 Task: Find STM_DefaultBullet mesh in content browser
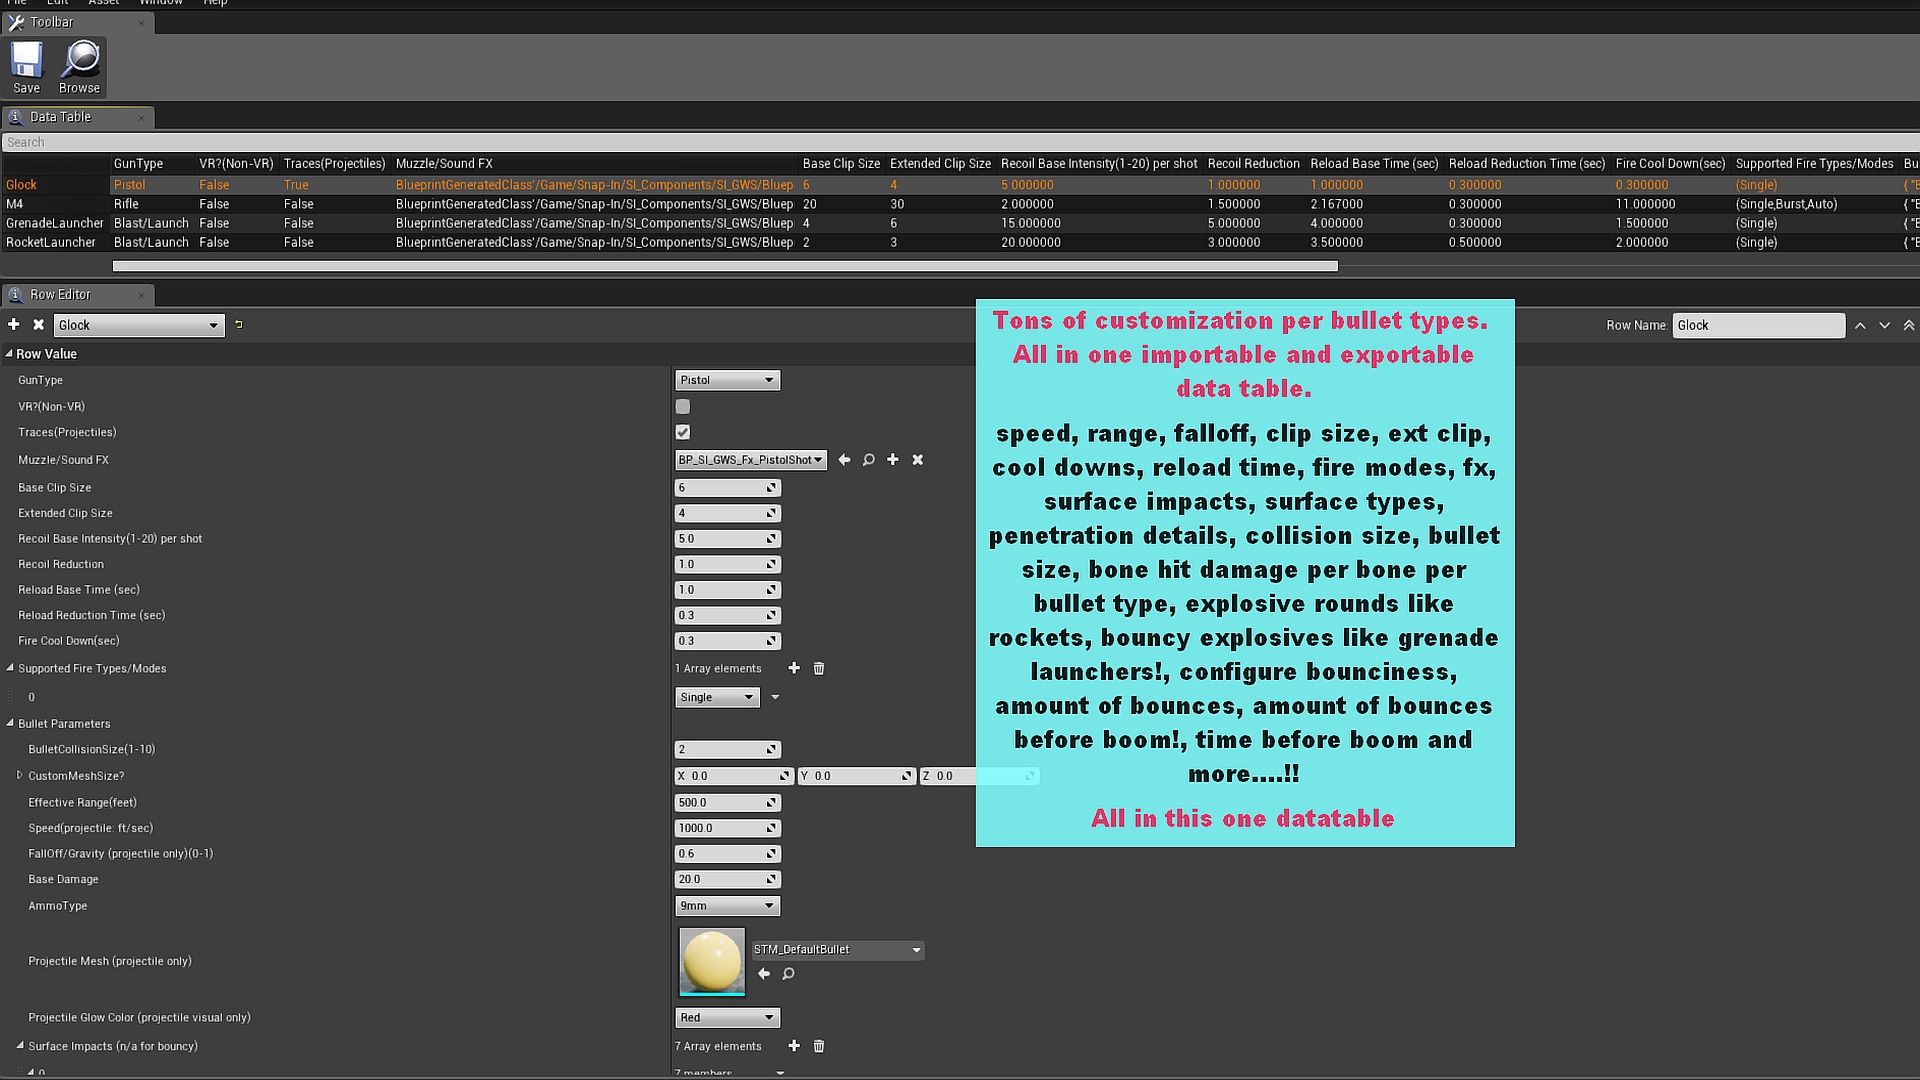pyautogui.click(x=788, y=974)
